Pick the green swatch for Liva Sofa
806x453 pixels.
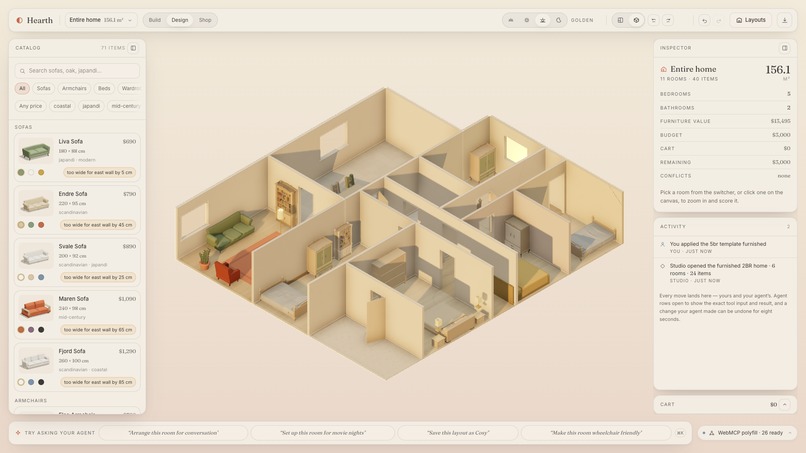[x=21, y=172]
